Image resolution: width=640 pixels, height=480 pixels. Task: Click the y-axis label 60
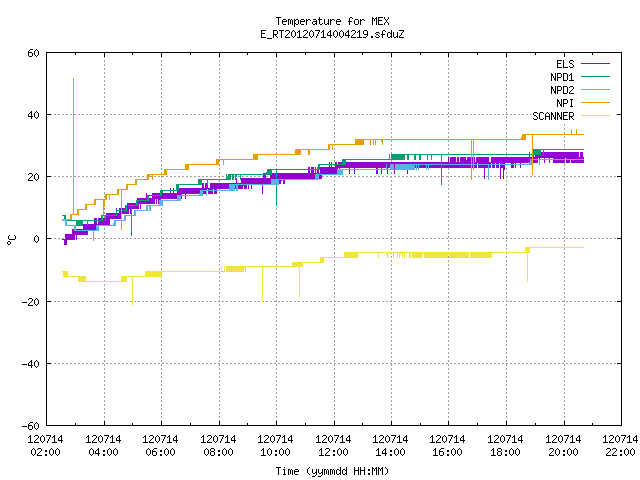[33, 53]
